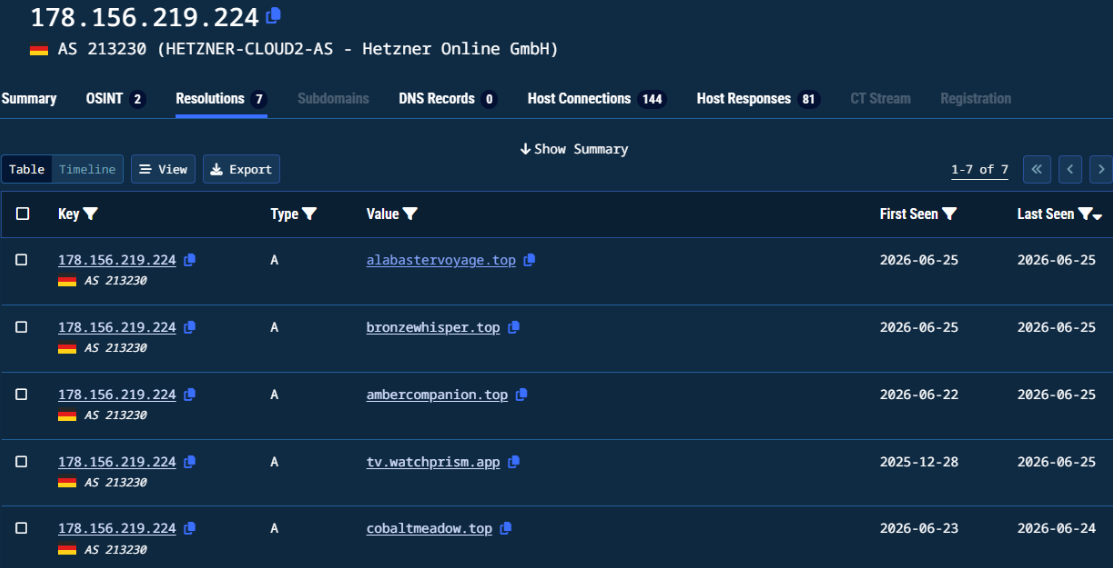Sort by the First Seen header
The height and width of the screenshot is (568, 1113).
point(909,214)
